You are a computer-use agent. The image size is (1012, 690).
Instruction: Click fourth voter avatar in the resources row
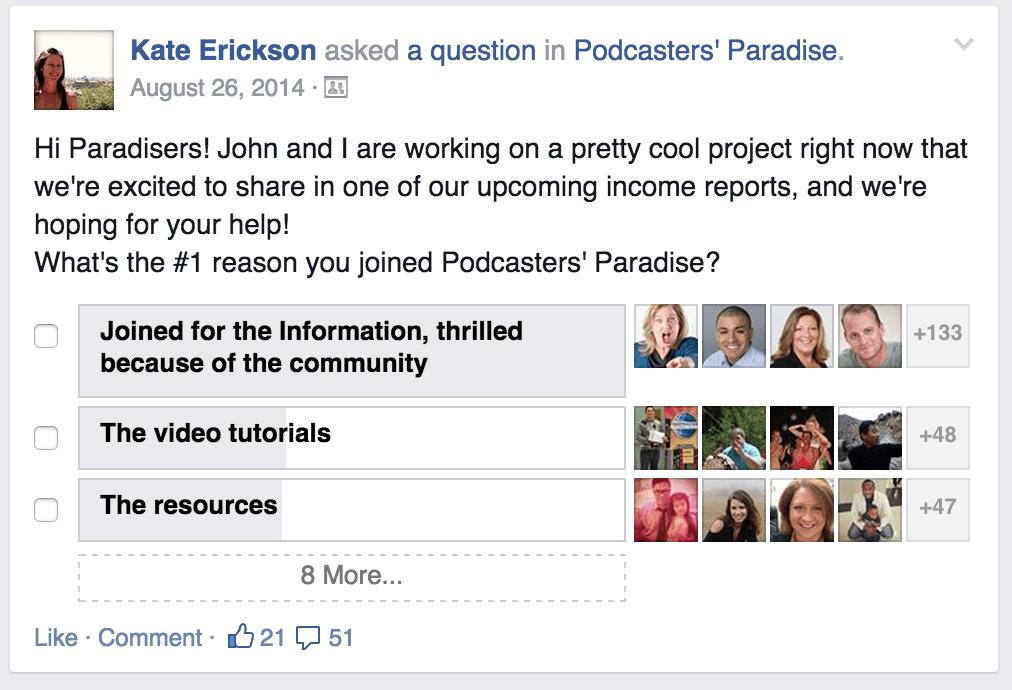[x=870, y=510]
